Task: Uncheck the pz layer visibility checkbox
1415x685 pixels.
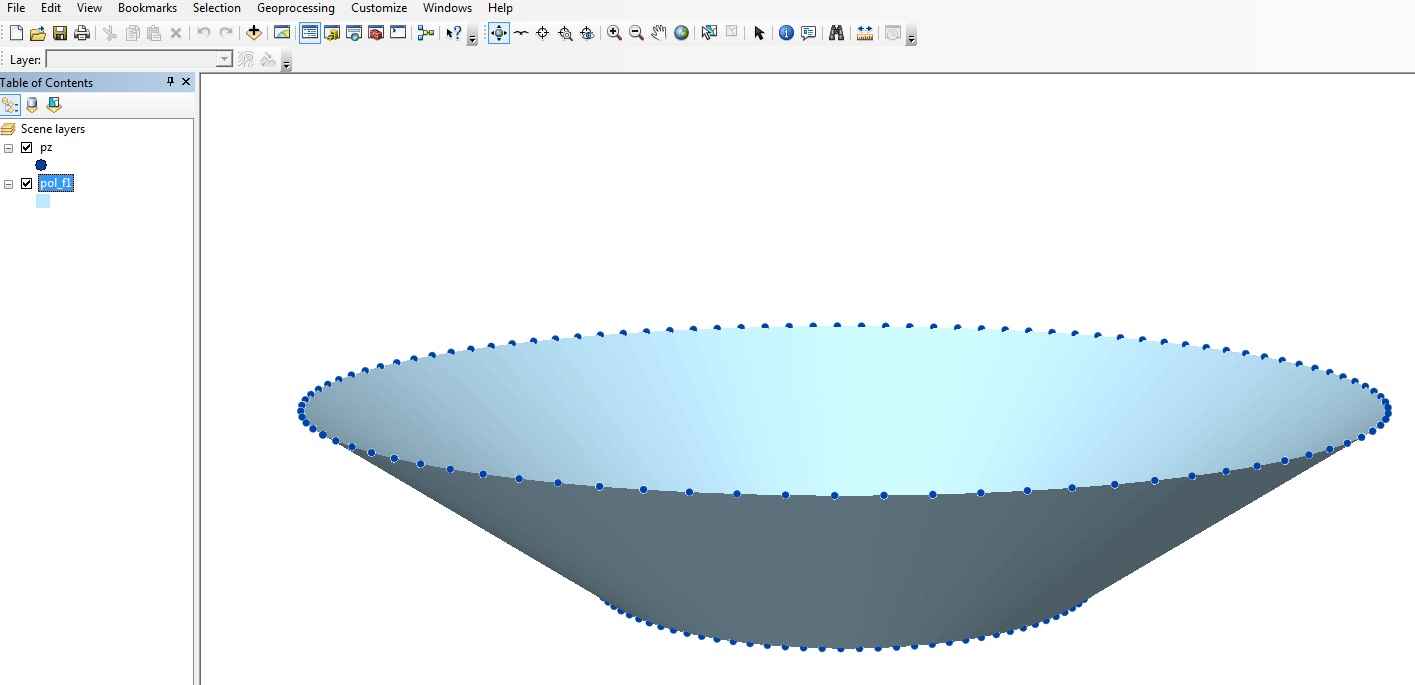Action: tap(27, 147)
